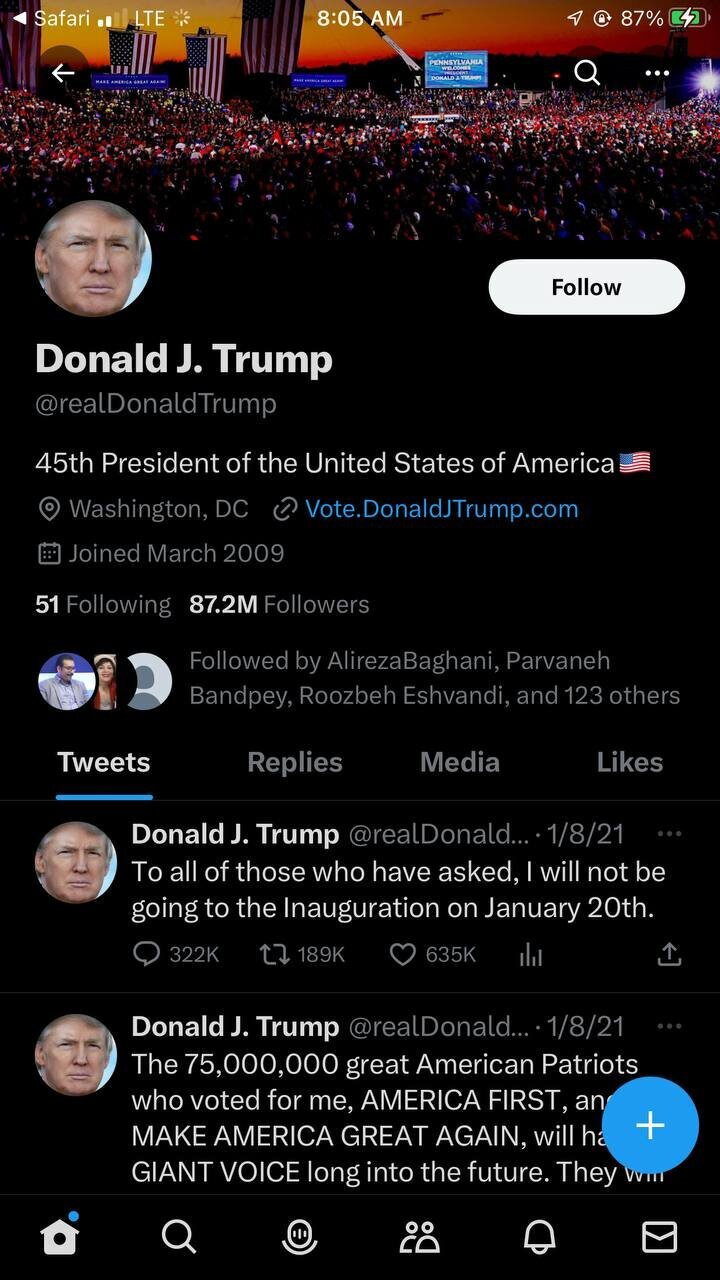Screen dimensions: 720x1280
Task: Open profile search magnifier in the header
Action: (587, 72)
